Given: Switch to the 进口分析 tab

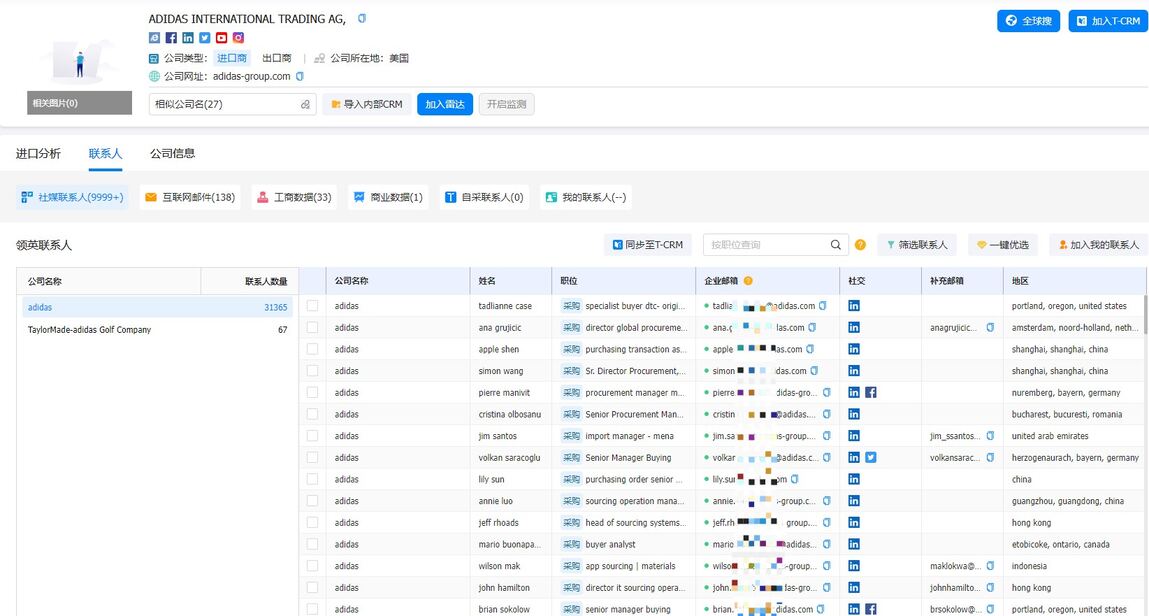Looking at the screenshot, I should [x=38, y=153].
